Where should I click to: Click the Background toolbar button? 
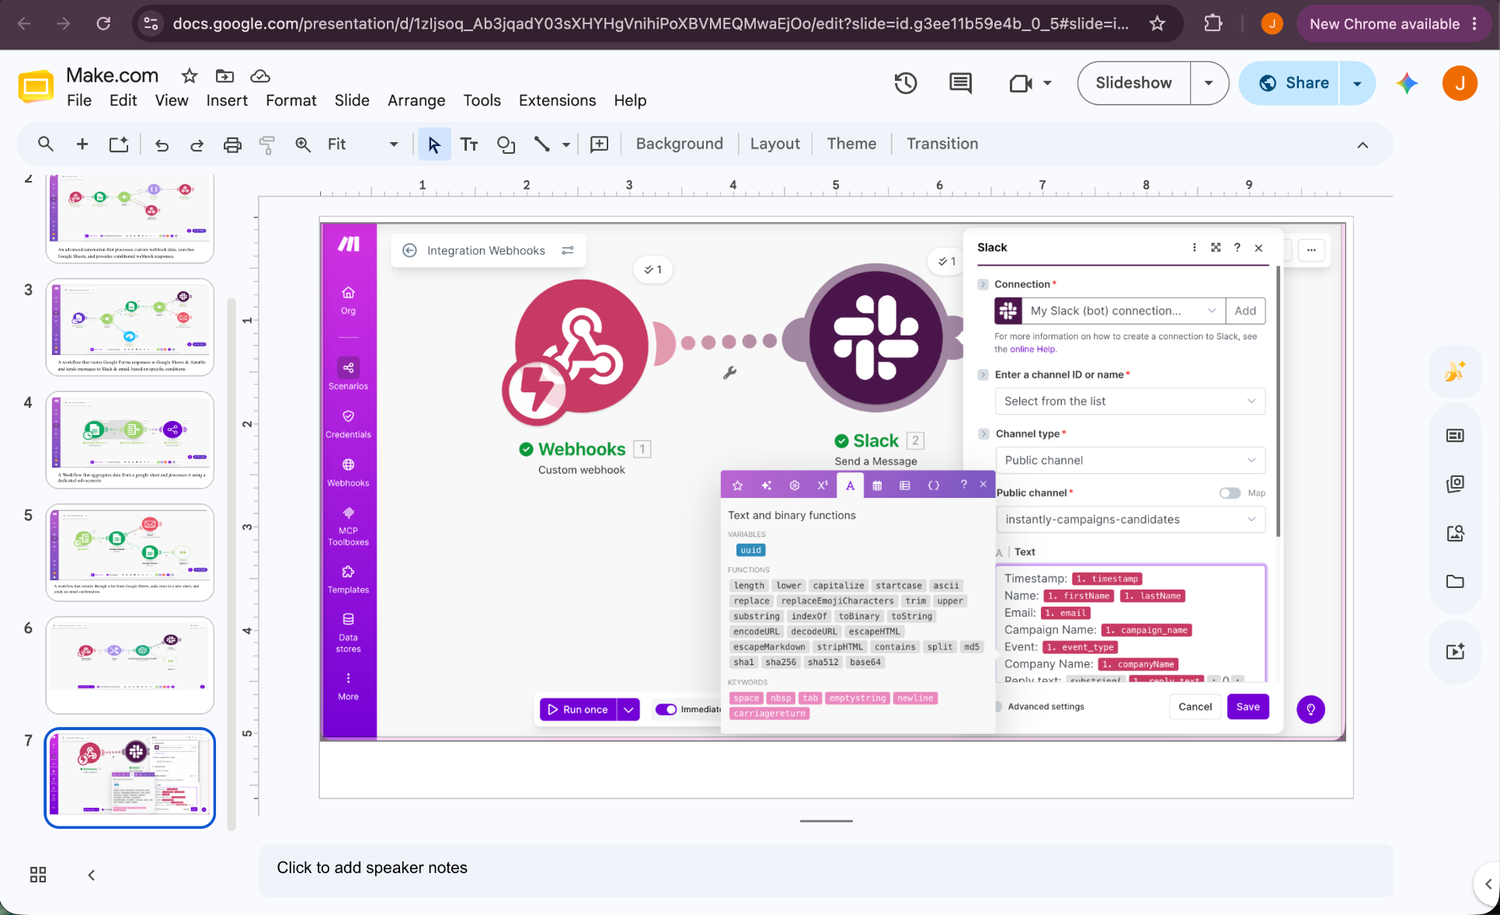tap(679, 144)
